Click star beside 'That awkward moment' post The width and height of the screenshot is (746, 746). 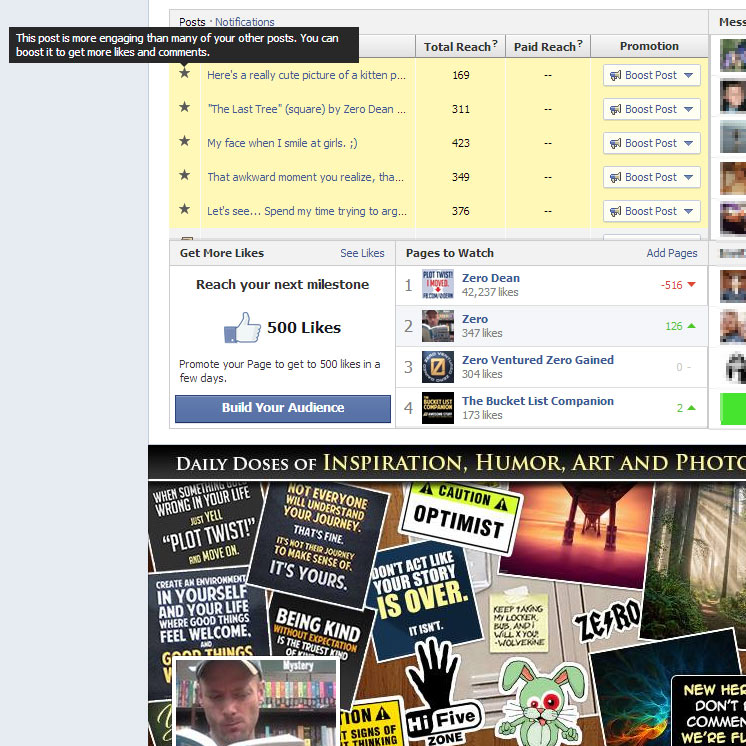click(185, 175)
